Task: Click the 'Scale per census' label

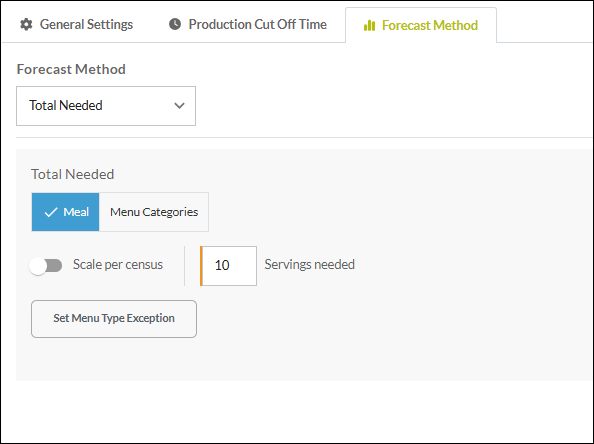Action: [118, 264]
